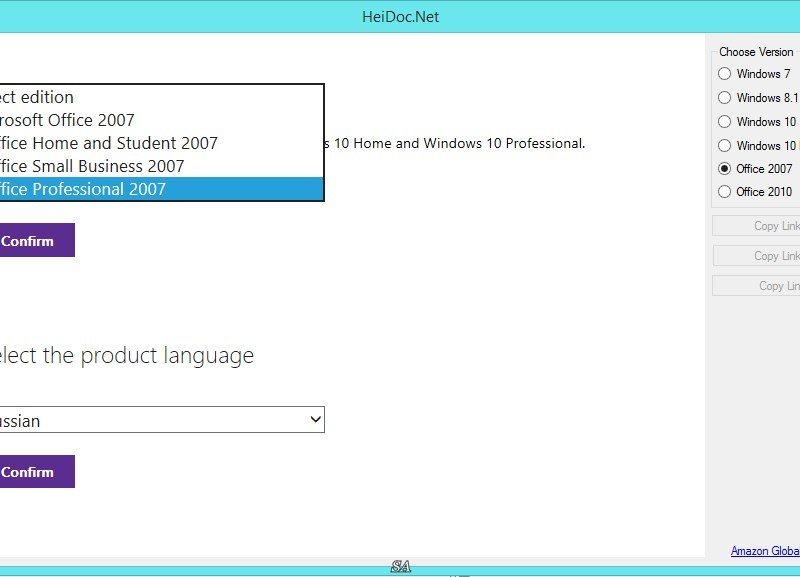Click the Confirm button under edition list
The image size is (800, 577).
click(37, 240)
